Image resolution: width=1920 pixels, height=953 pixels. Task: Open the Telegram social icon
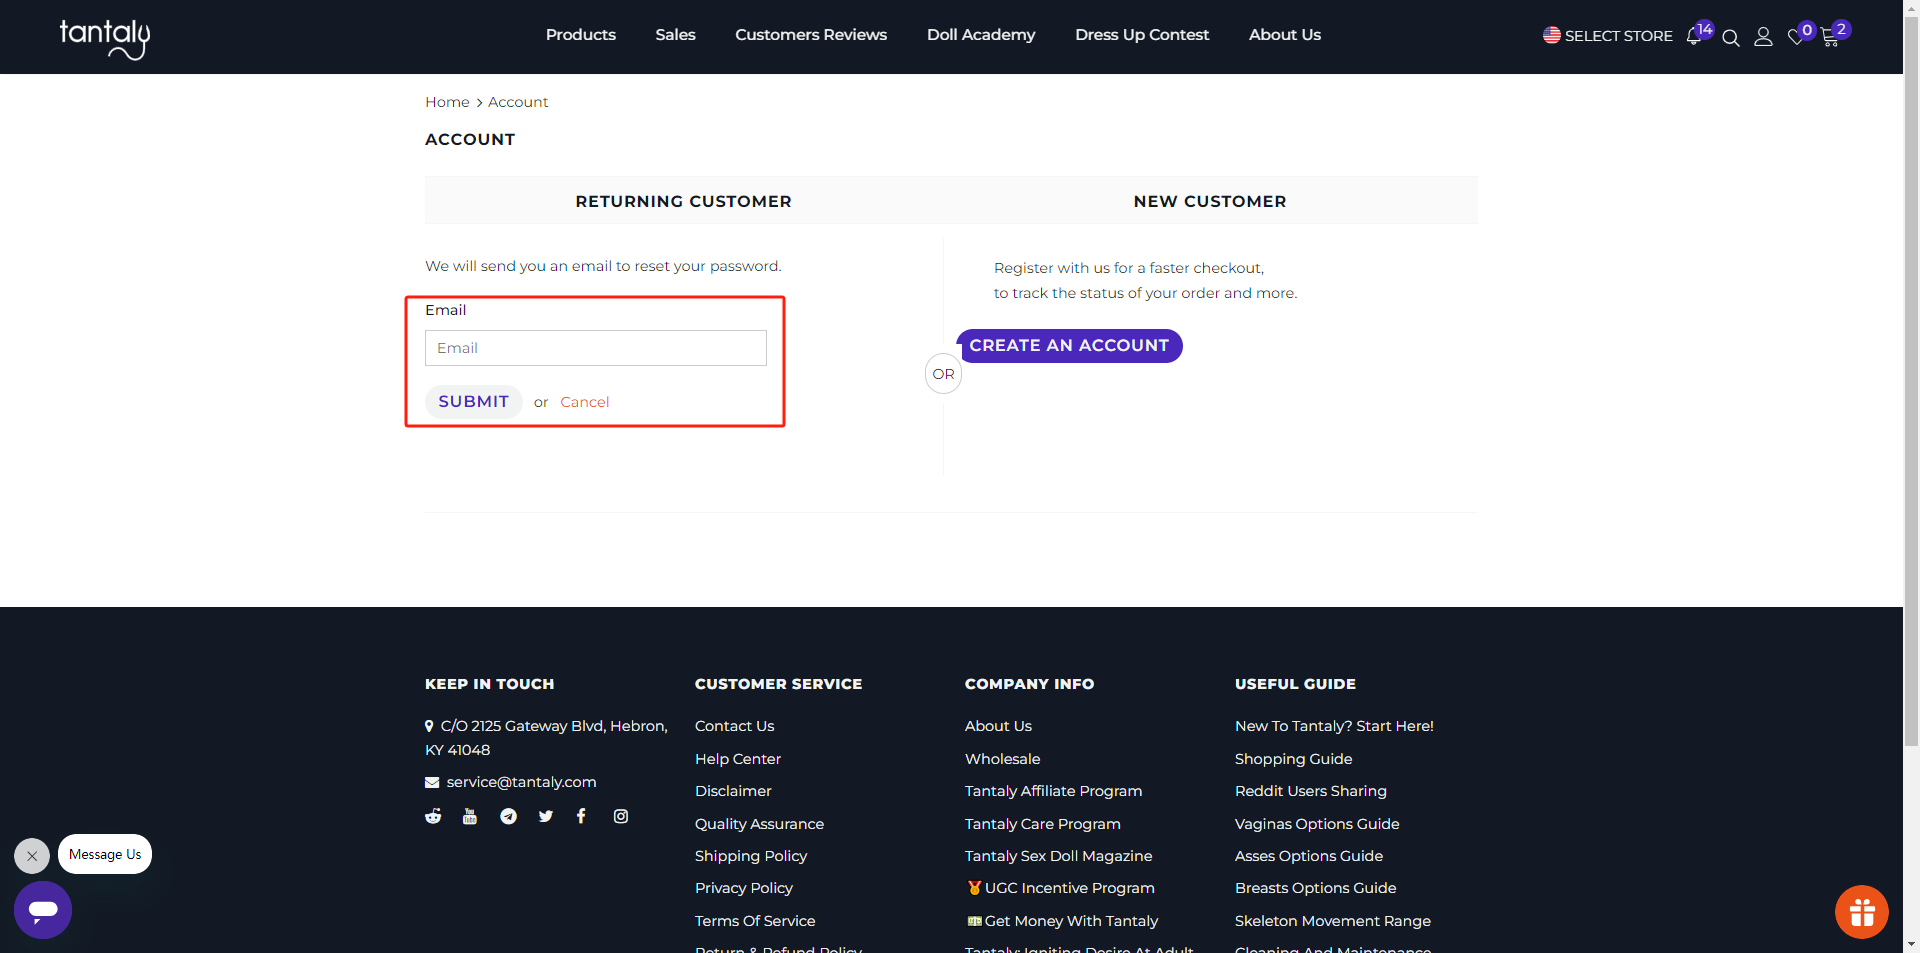pos(508,816)
